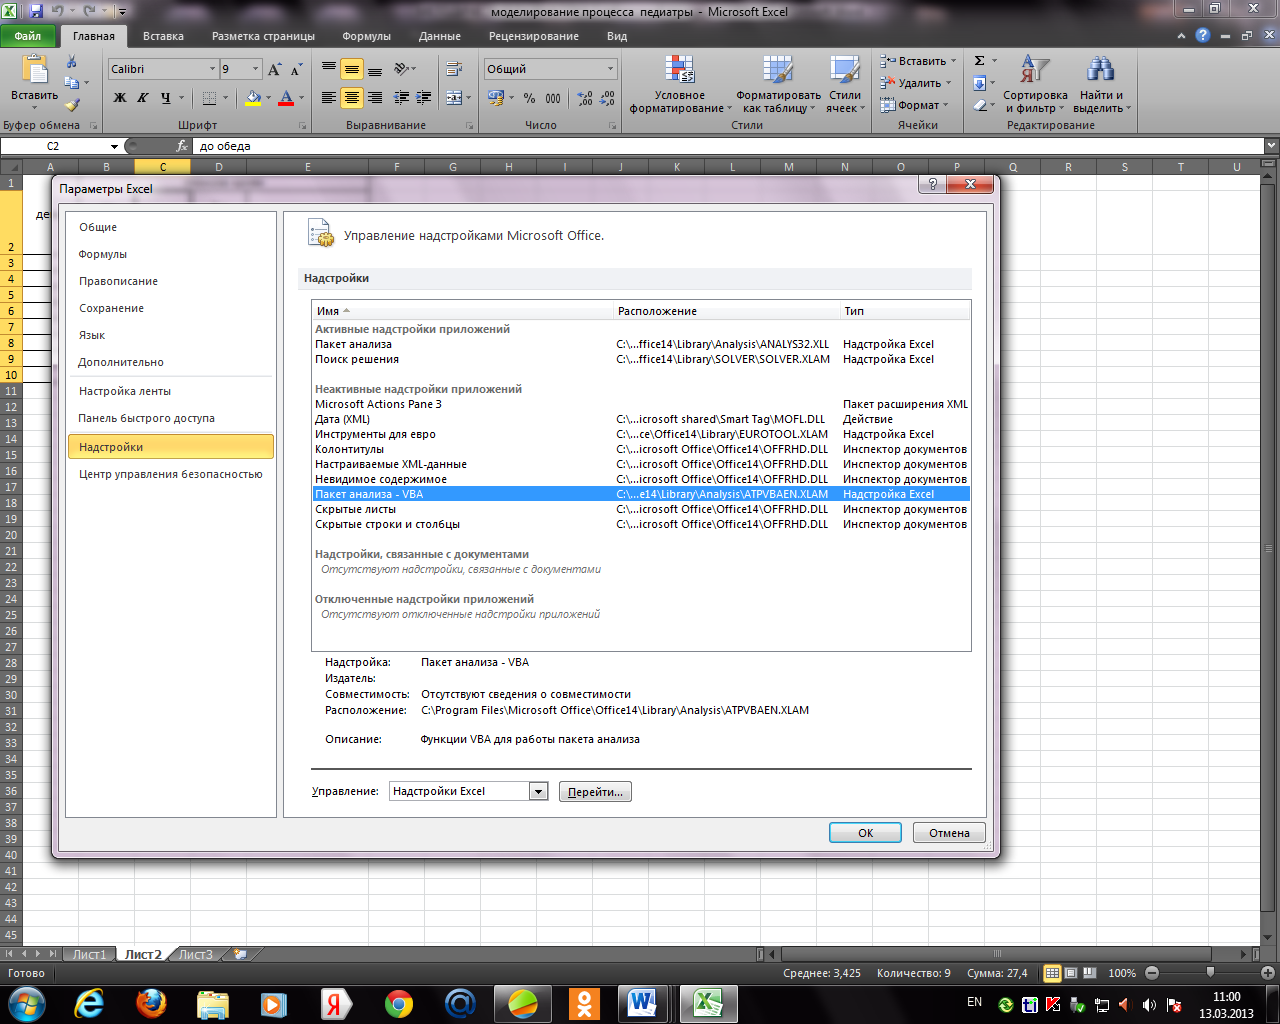Toggle middle vertical alignment
Viewport: 1280px width, 1024px height.
point(351,69)
